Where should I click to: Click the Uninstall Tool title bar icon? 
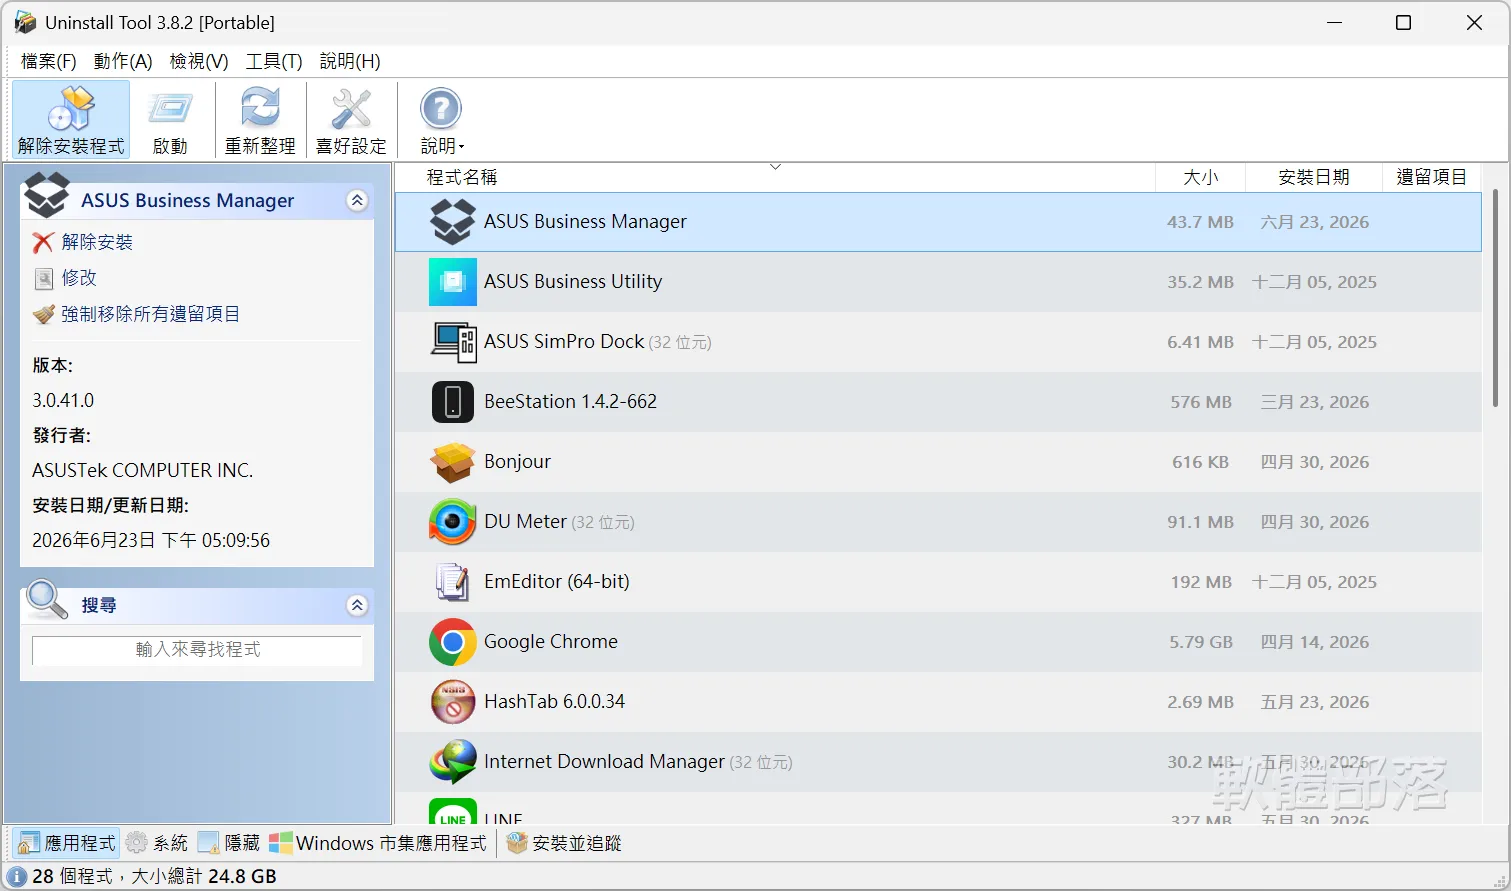pos(25,22)
